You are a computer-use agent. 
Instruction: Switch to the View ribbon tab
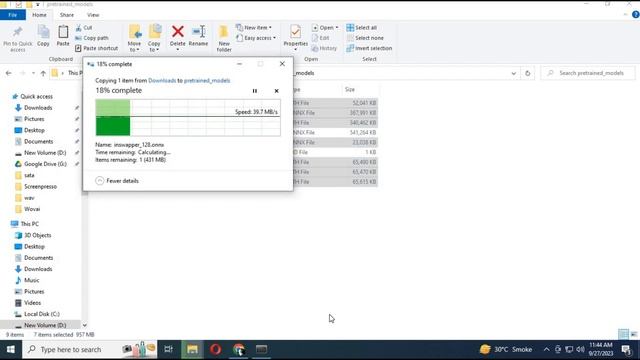[93, 15]
